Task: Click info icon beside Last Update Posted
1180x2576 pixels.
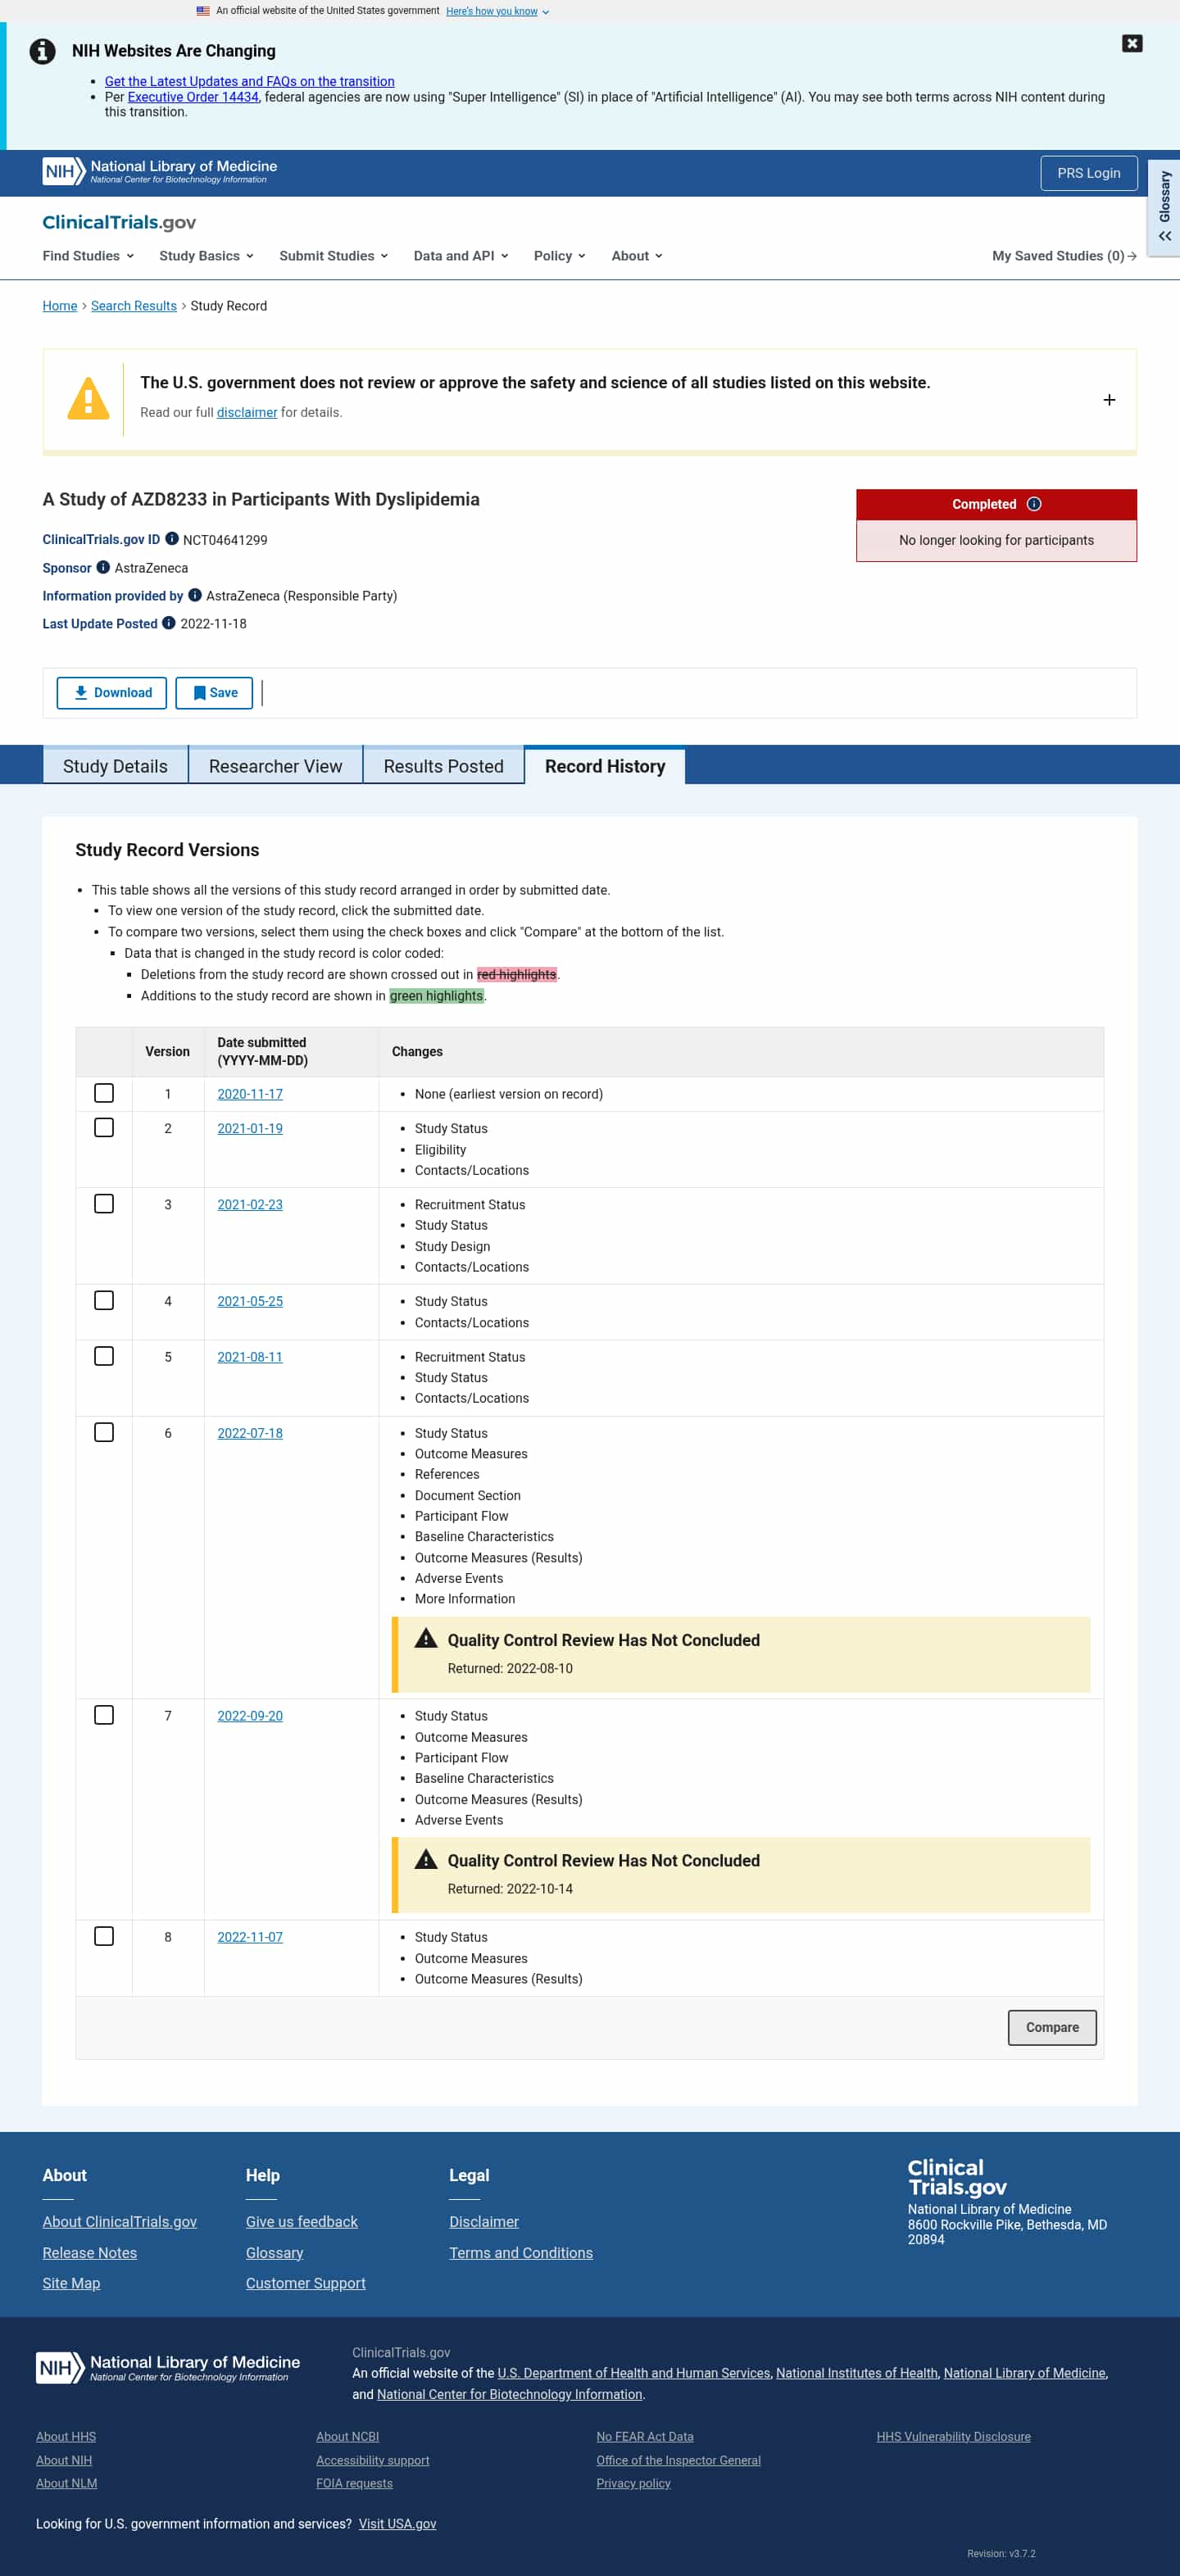Action: (169, 623)
